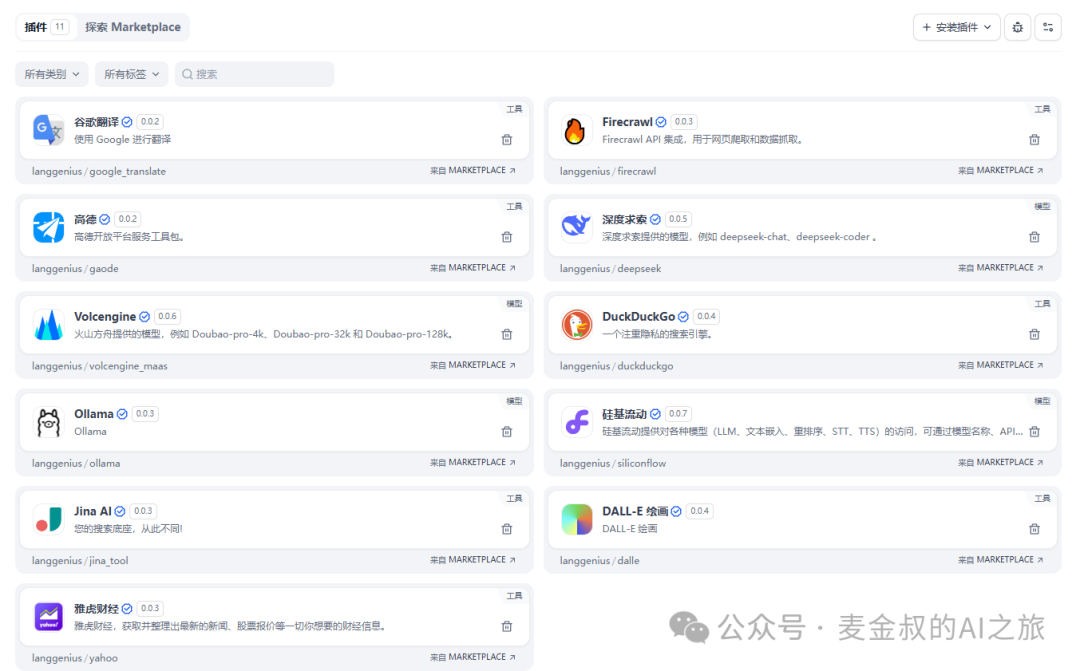
Task: Click the Volcengine mountain logo
Action: click(x=48, y=324)
